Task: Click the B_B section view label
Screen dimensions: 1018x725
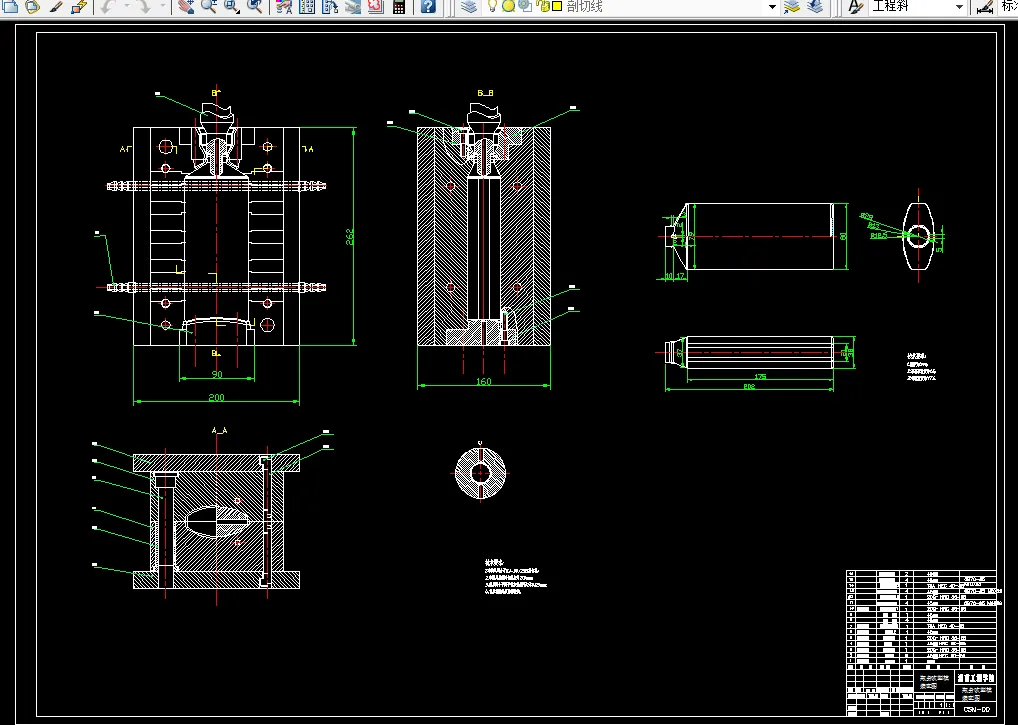Action: click(x=486, y=93)
